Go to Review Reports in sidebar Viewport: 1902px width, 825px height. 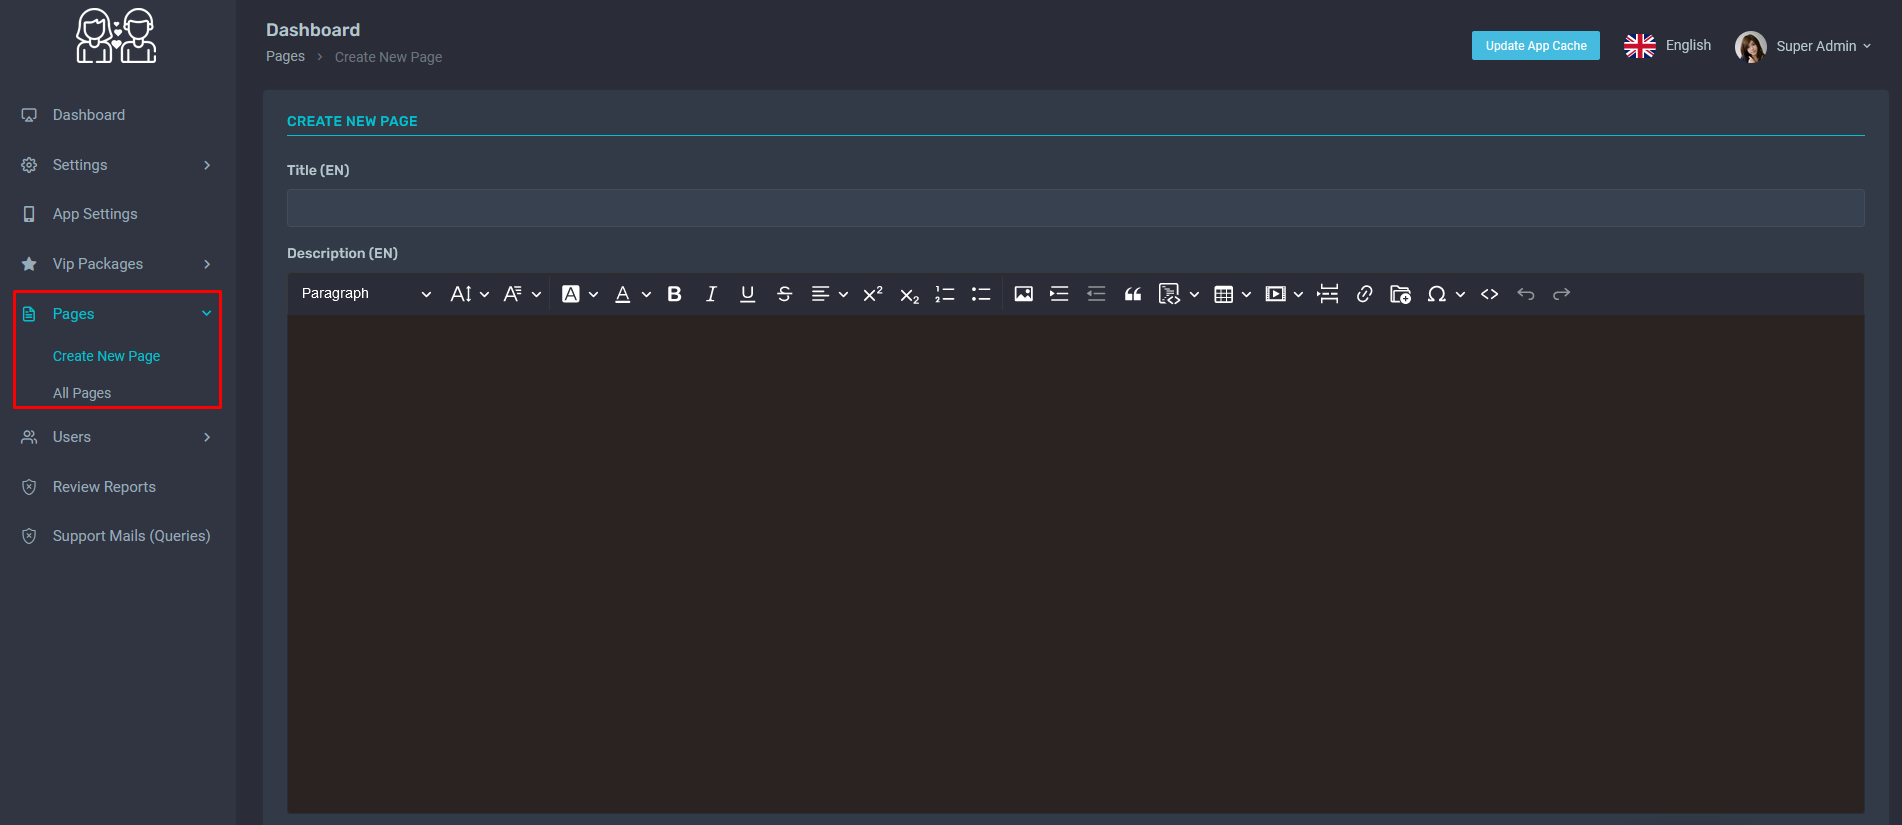(x=104, y=487)
